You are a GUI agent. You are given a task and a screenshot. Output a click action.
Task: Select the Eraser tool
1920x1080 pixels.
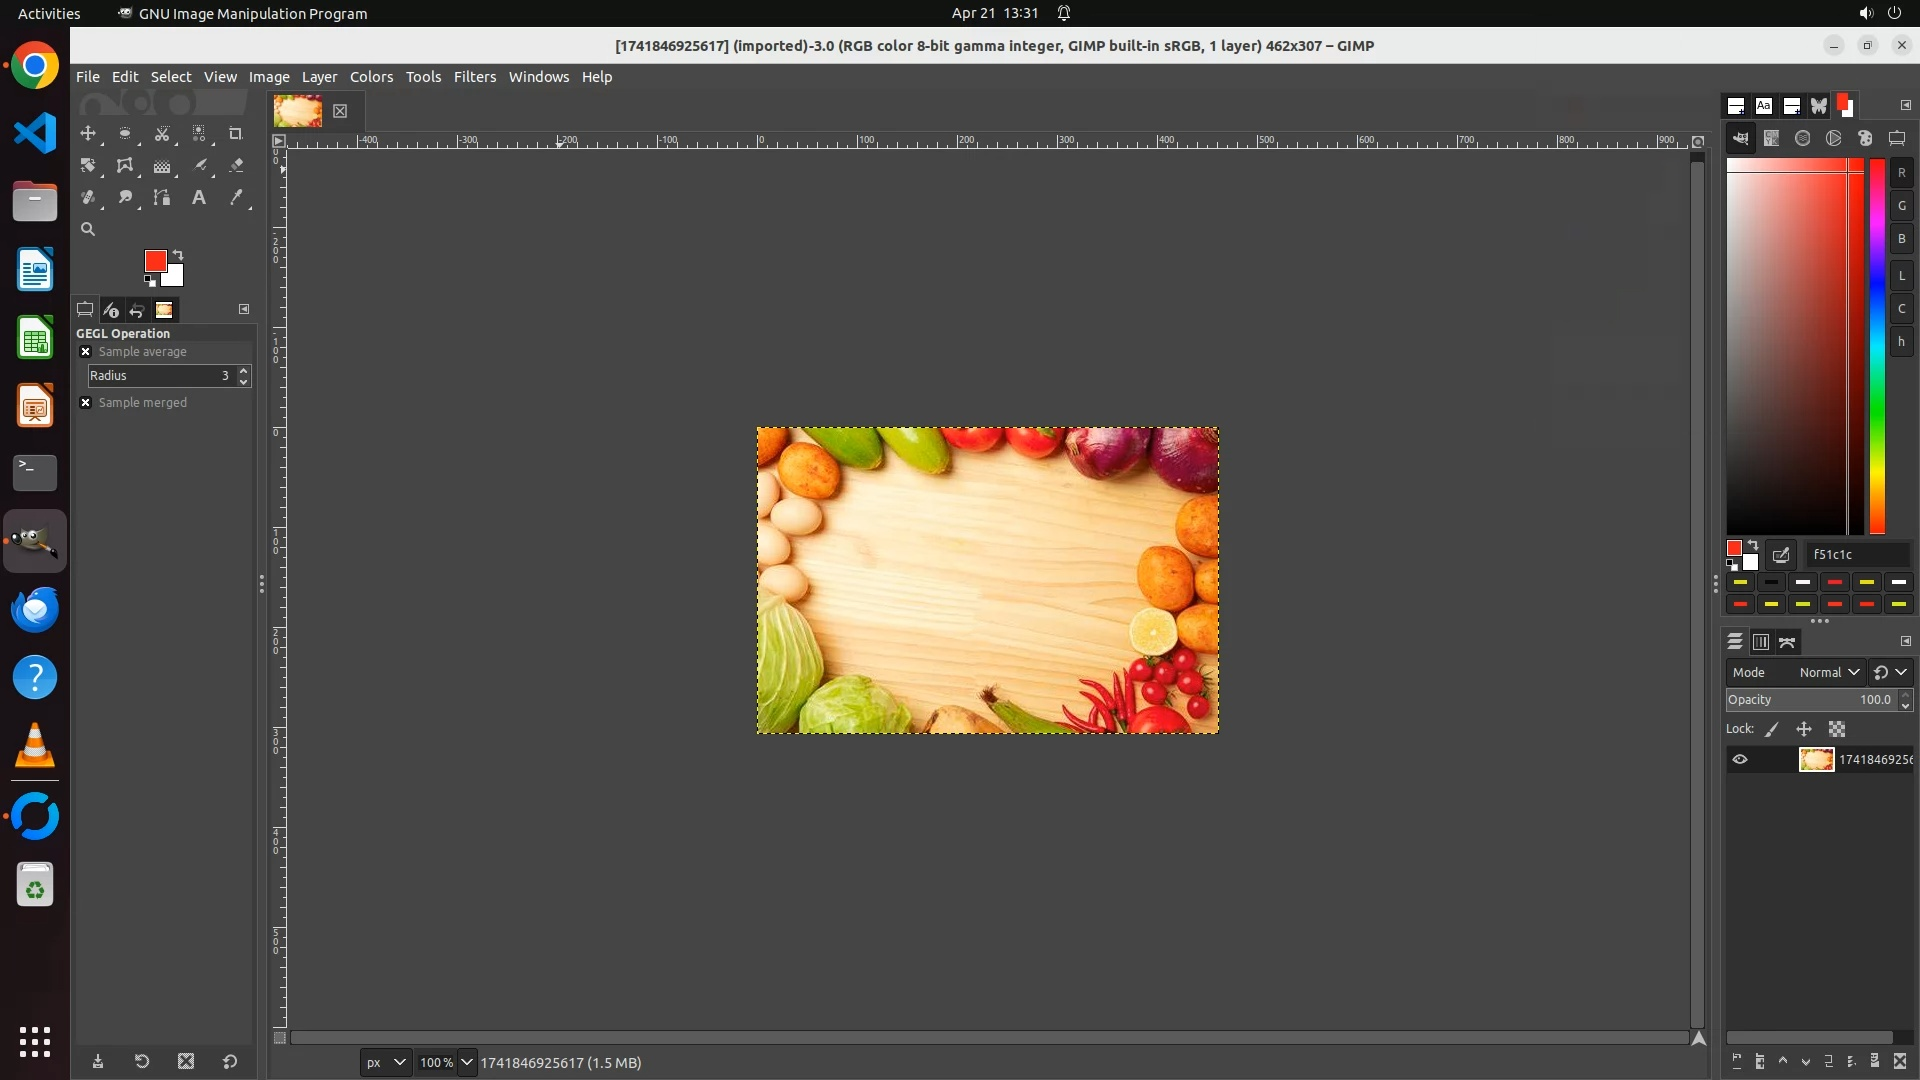236,166
